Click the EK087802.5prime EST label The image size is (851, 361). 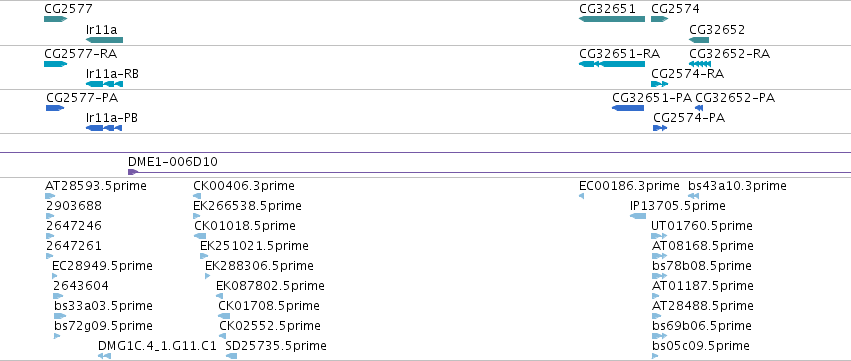pyautogui.click(x=270, y=286)
